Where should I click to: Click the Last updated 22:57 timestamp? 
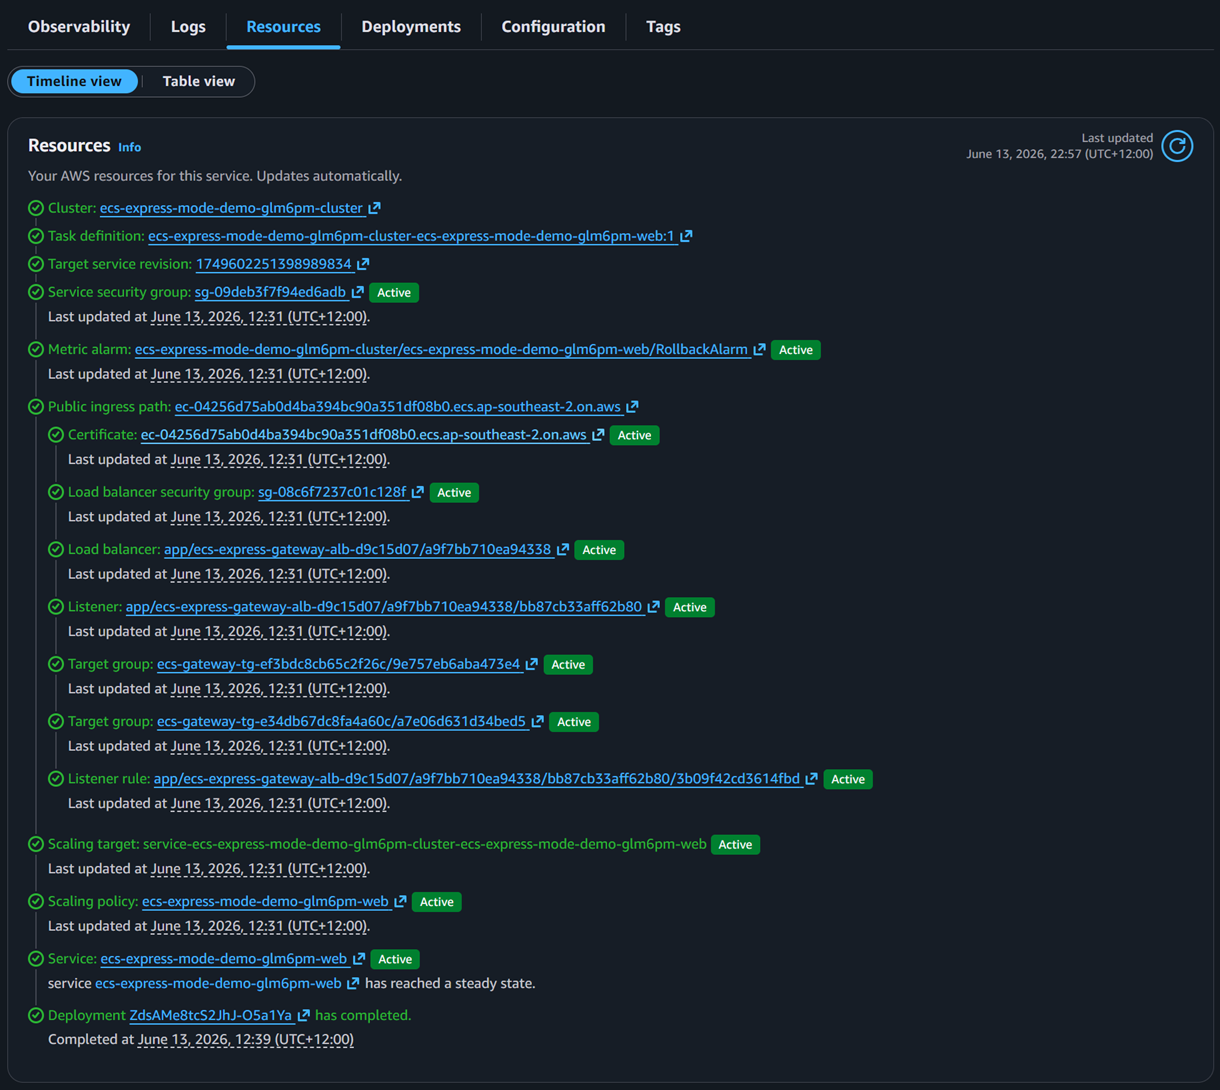(1060, 154)
